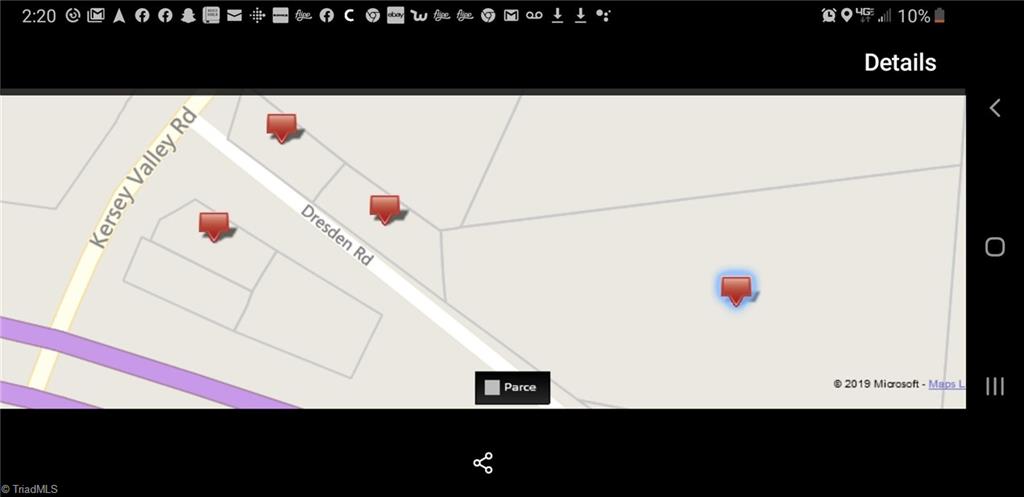Open the Maps license link
The image size is (1024, 497).
point(946,384)
